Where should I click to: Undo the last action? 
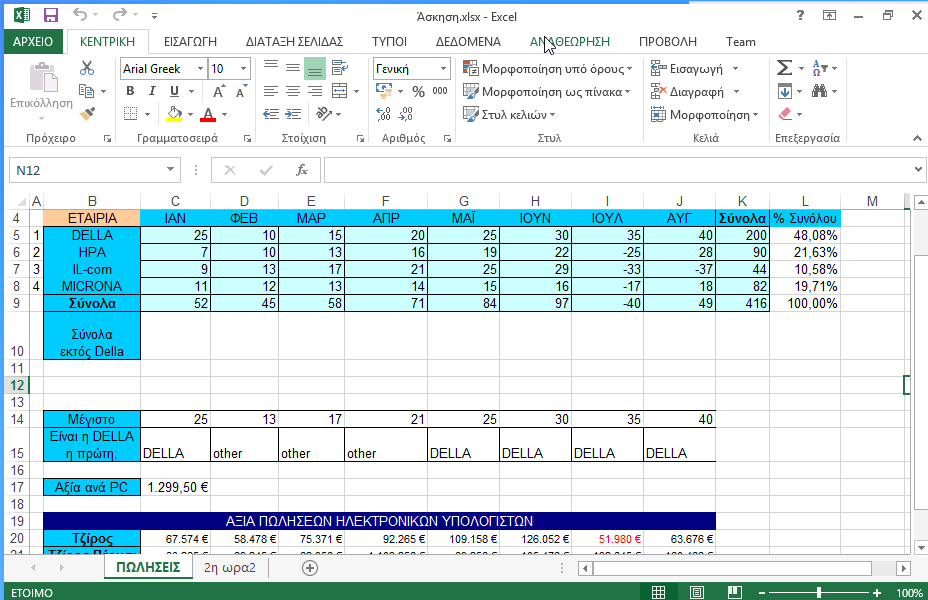(80, 15)
